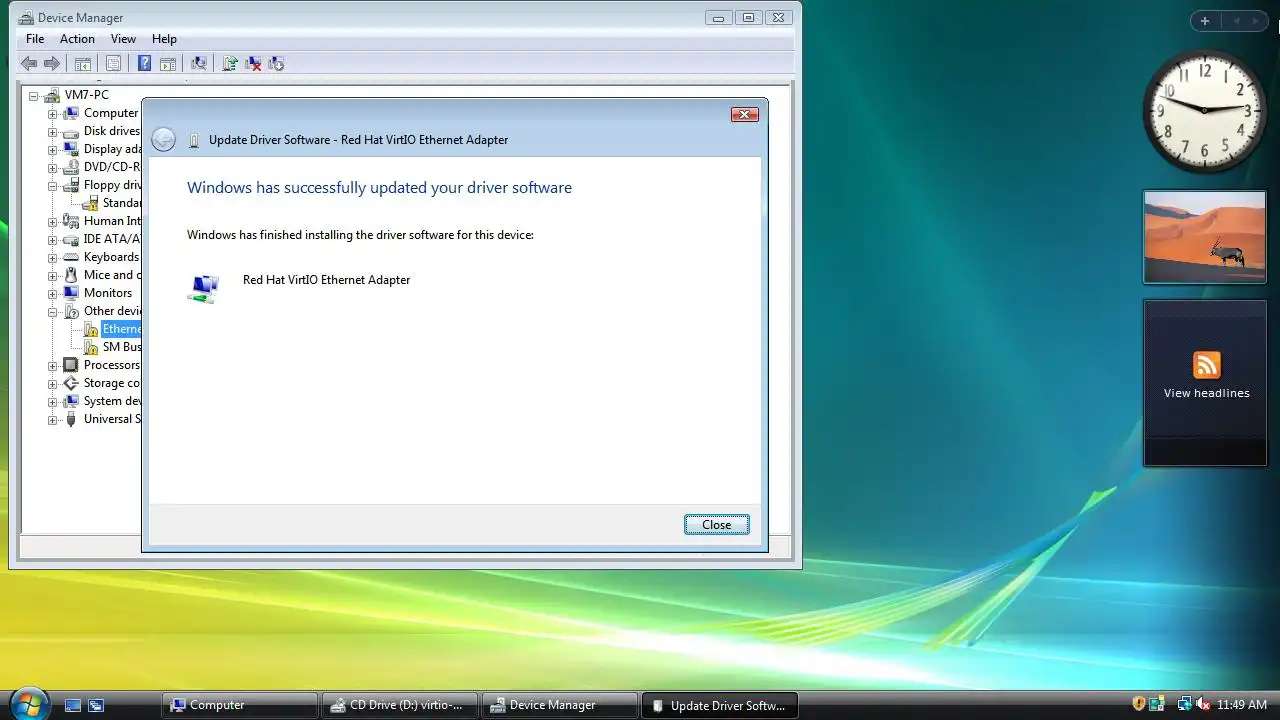
Task: Click the back arrow in Update Driver dialog
Action: point(163,140)
